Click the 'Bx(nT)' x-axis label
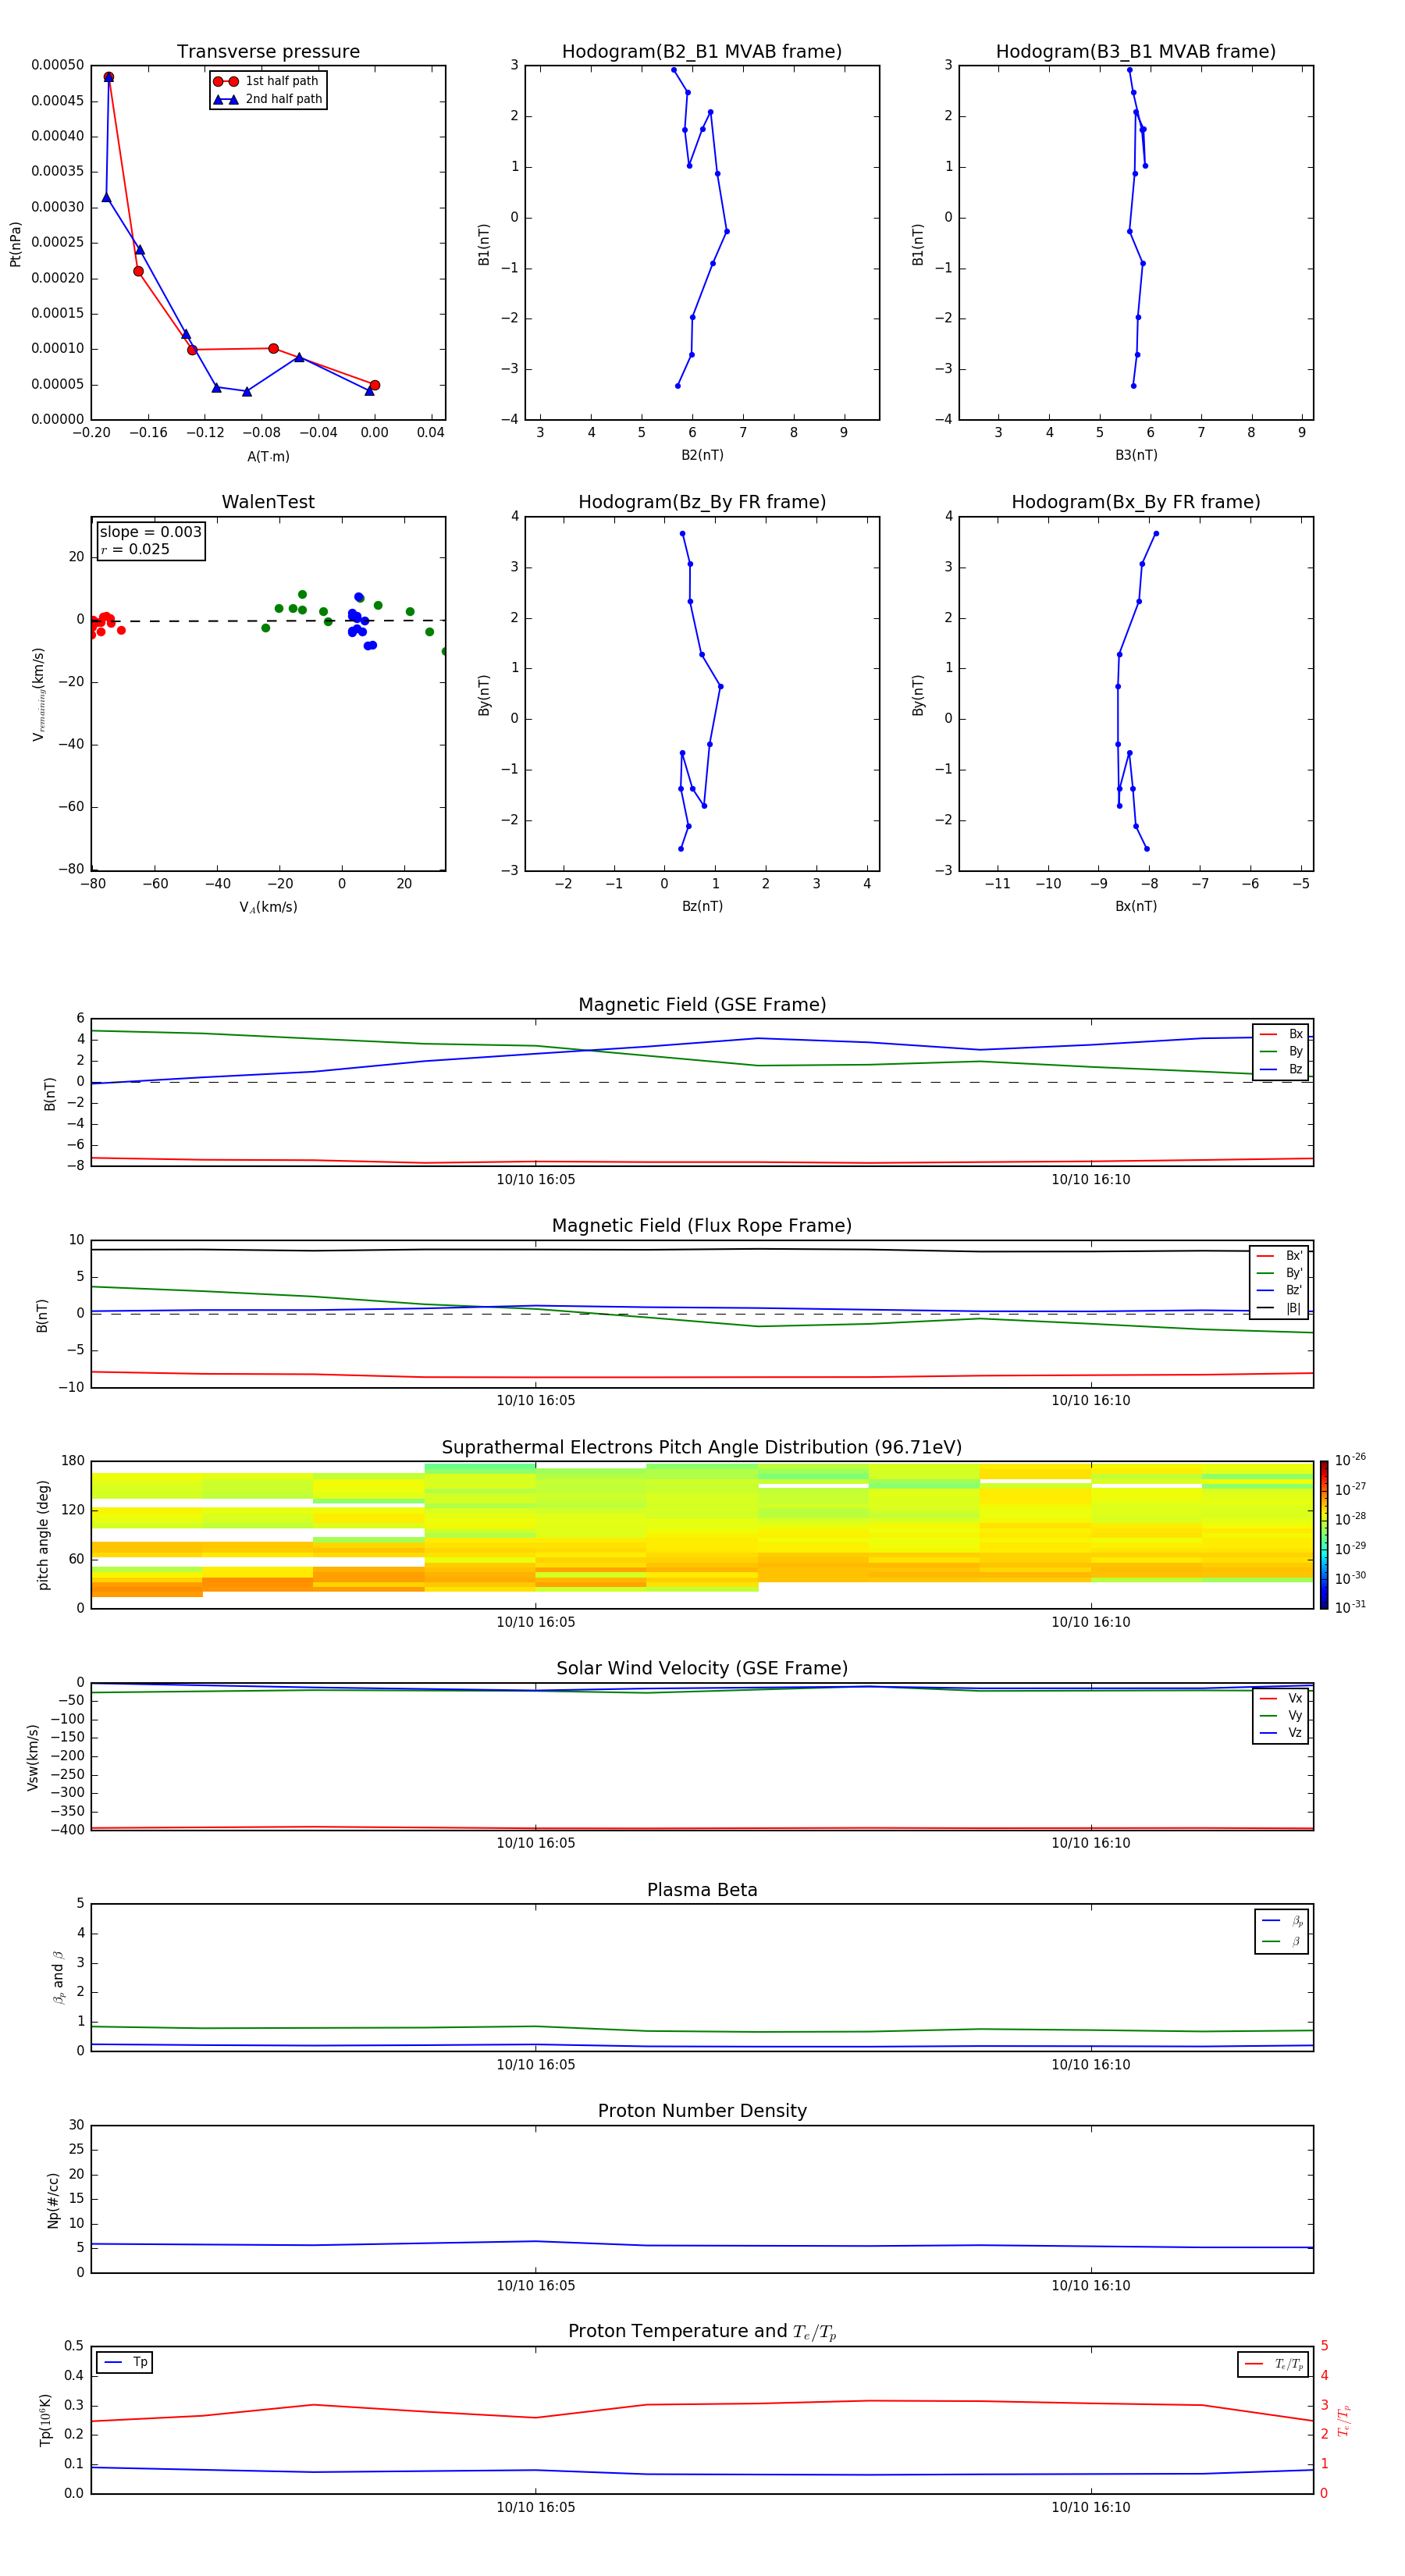 (1136, 906)
